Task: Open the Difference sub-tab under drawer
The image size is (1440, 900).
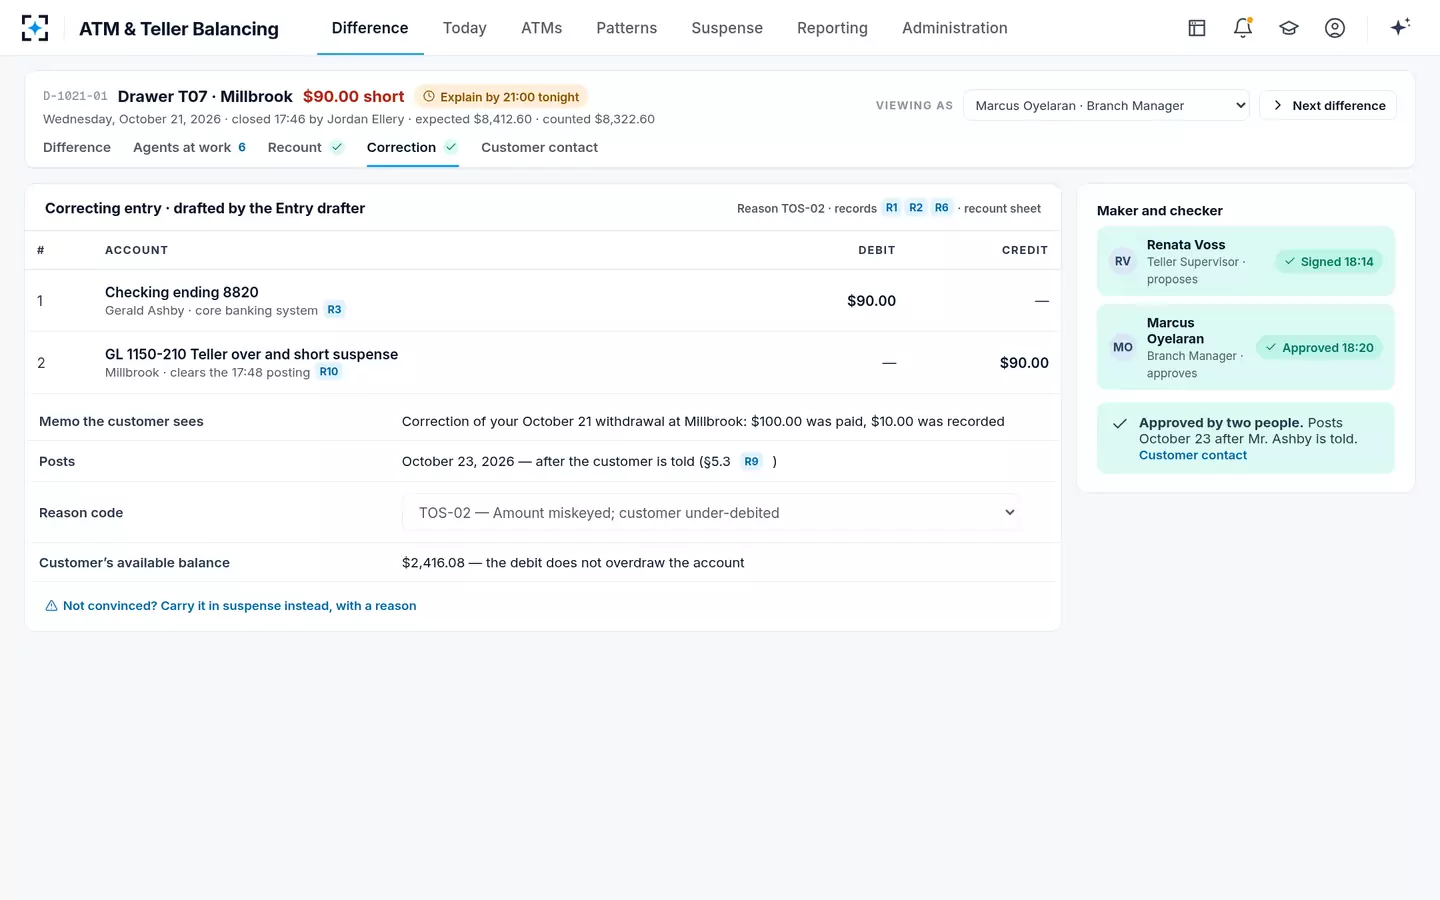Action: tap(77, 147)
